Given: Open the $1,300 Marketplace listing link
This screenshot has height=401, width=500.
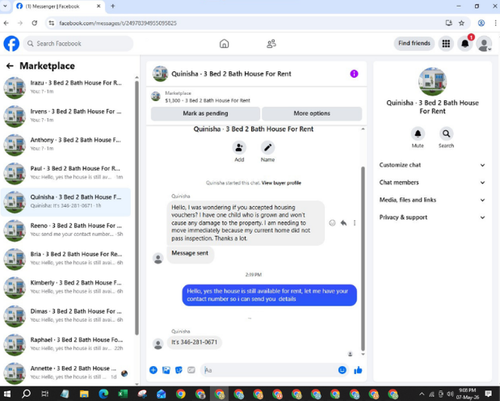Looking at the screenshot, I should coord(207,100).
